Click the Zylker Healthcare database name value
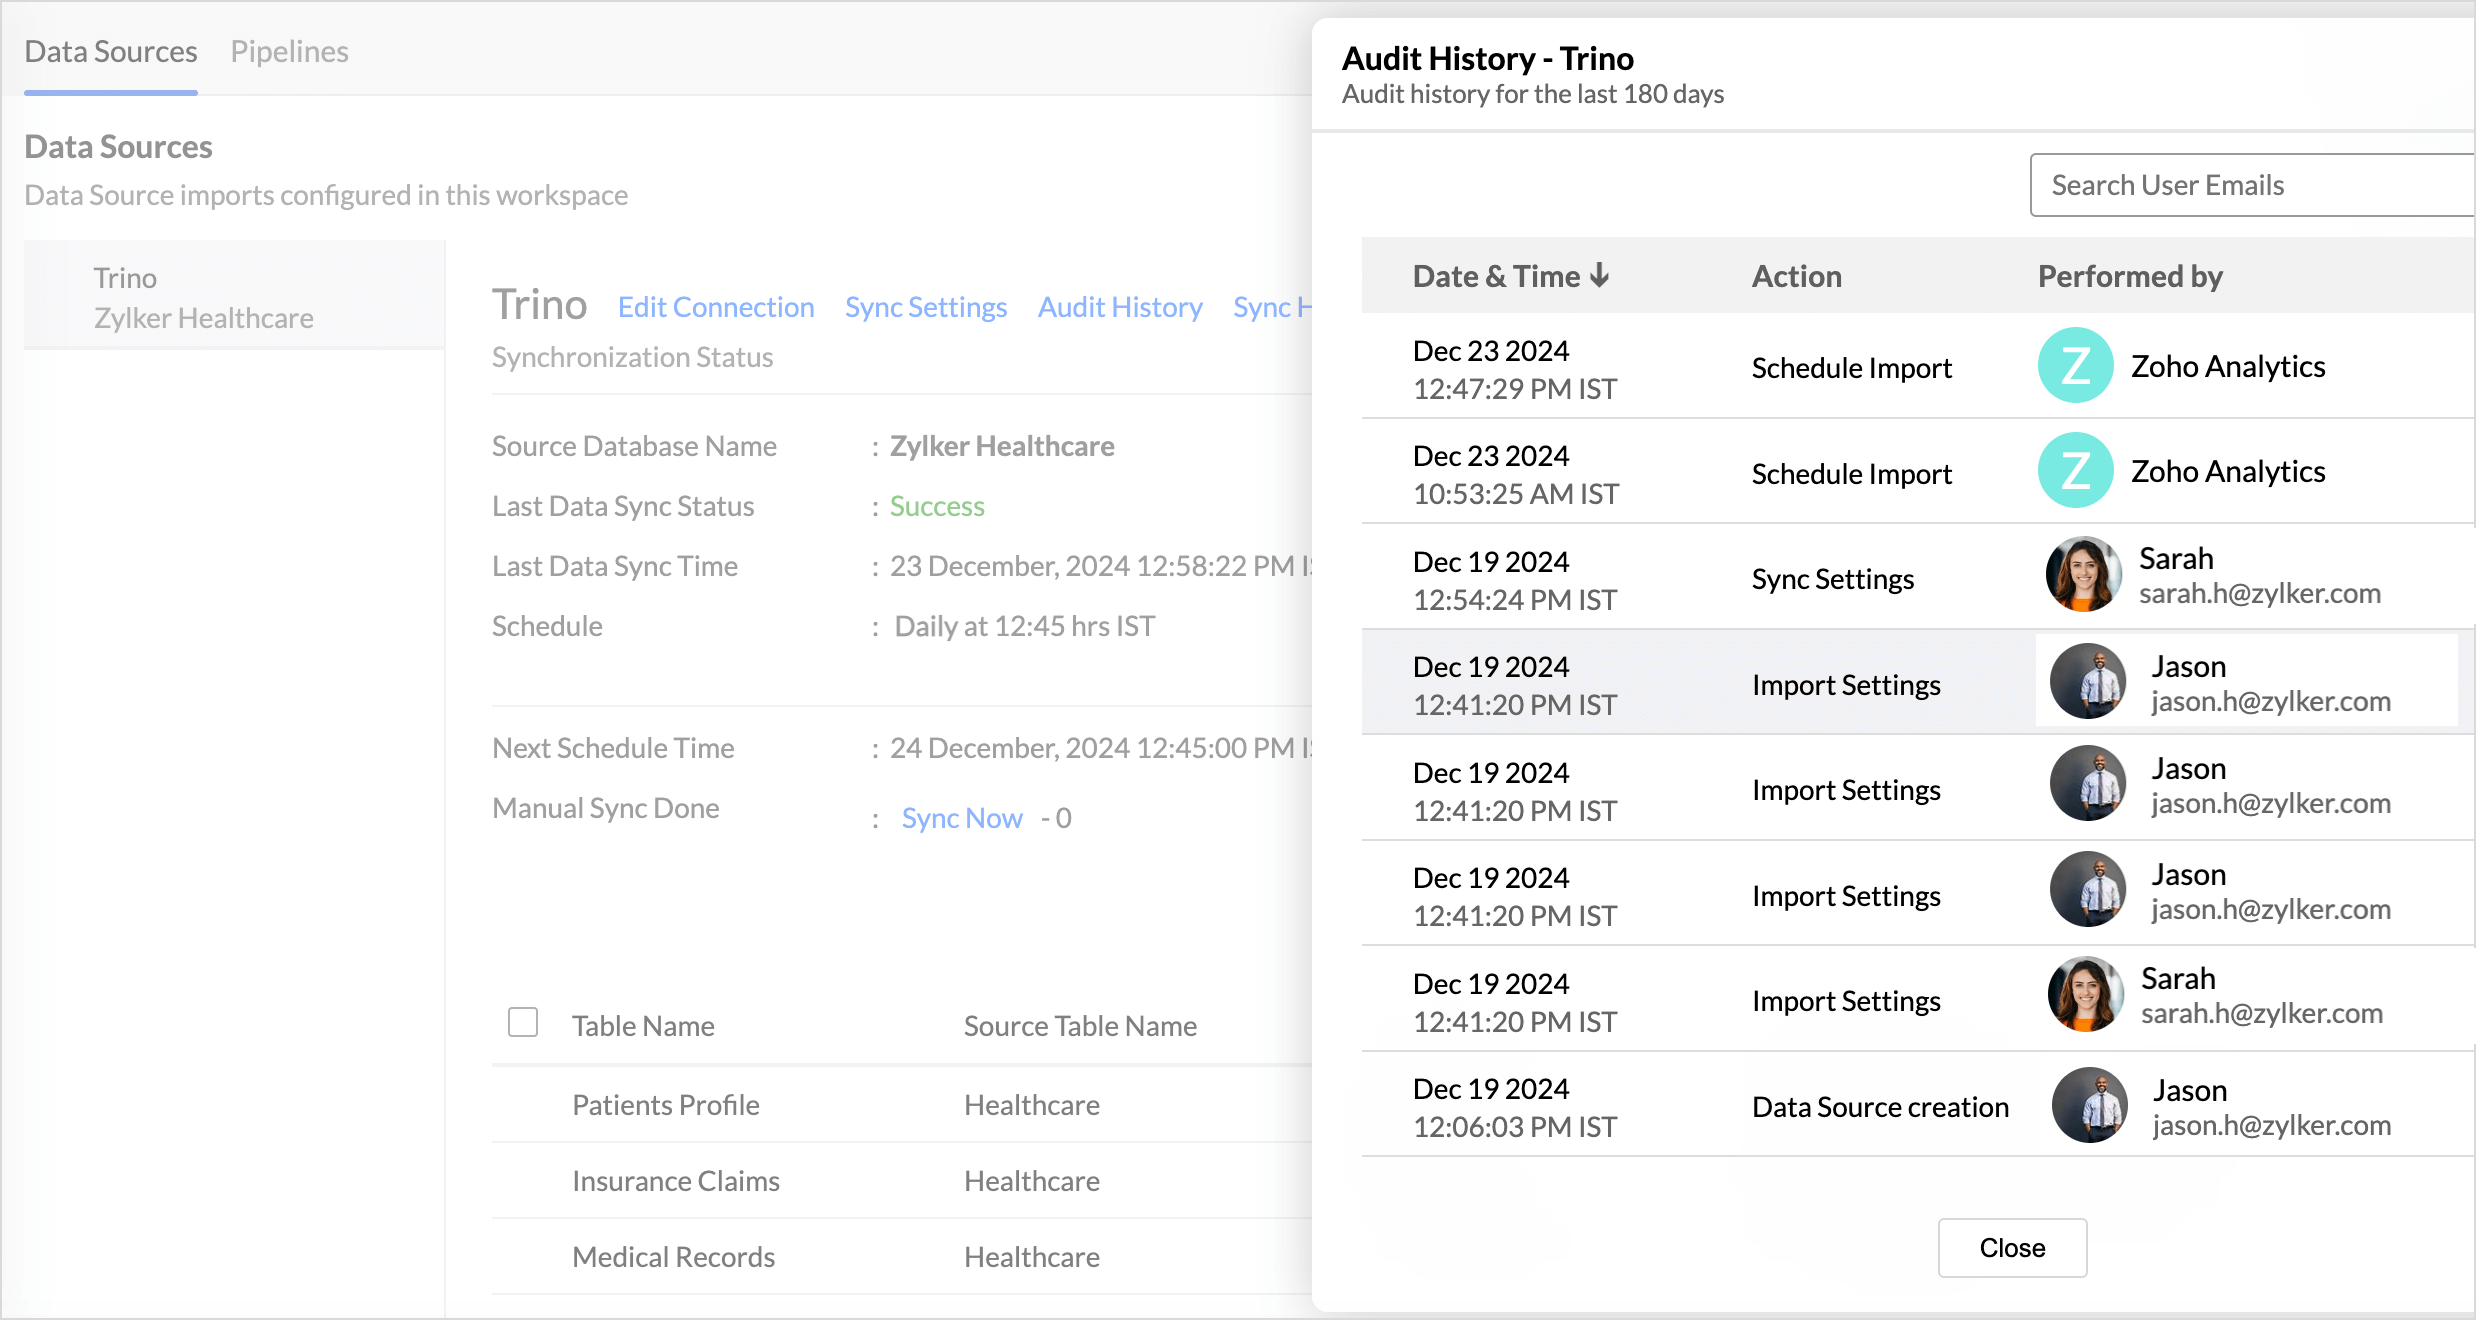The width and height of the screenshot is (2476, 1320). [1002, 446]
